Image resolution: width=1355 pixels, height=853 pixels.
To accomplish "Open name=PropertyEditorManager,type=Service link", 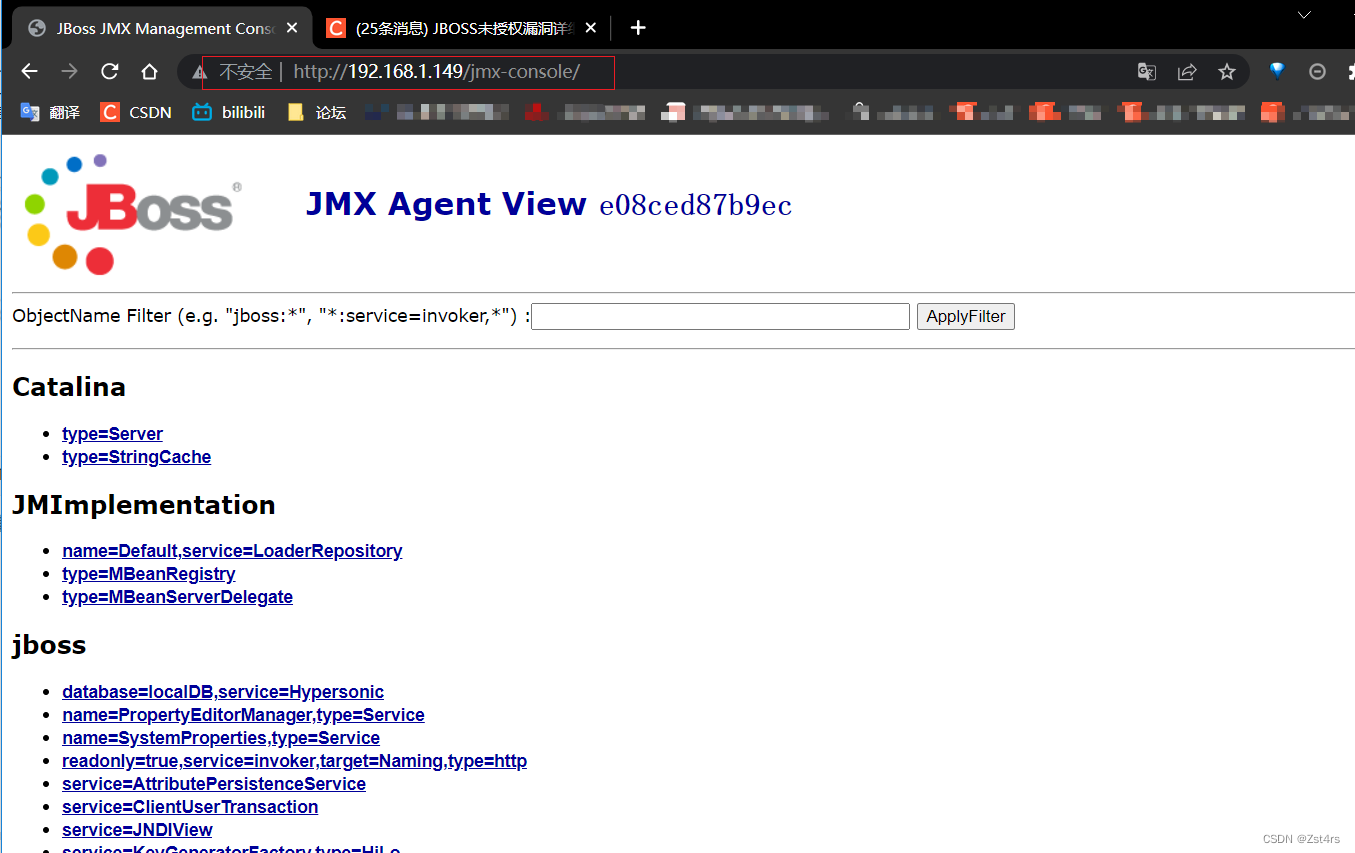I will (x=243, y=715).
